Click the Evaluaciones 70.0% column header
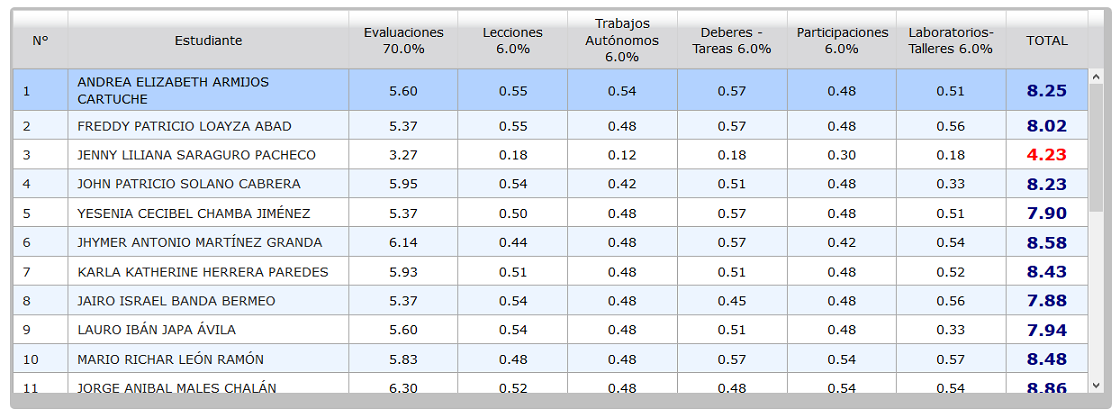 coord(404,41)
